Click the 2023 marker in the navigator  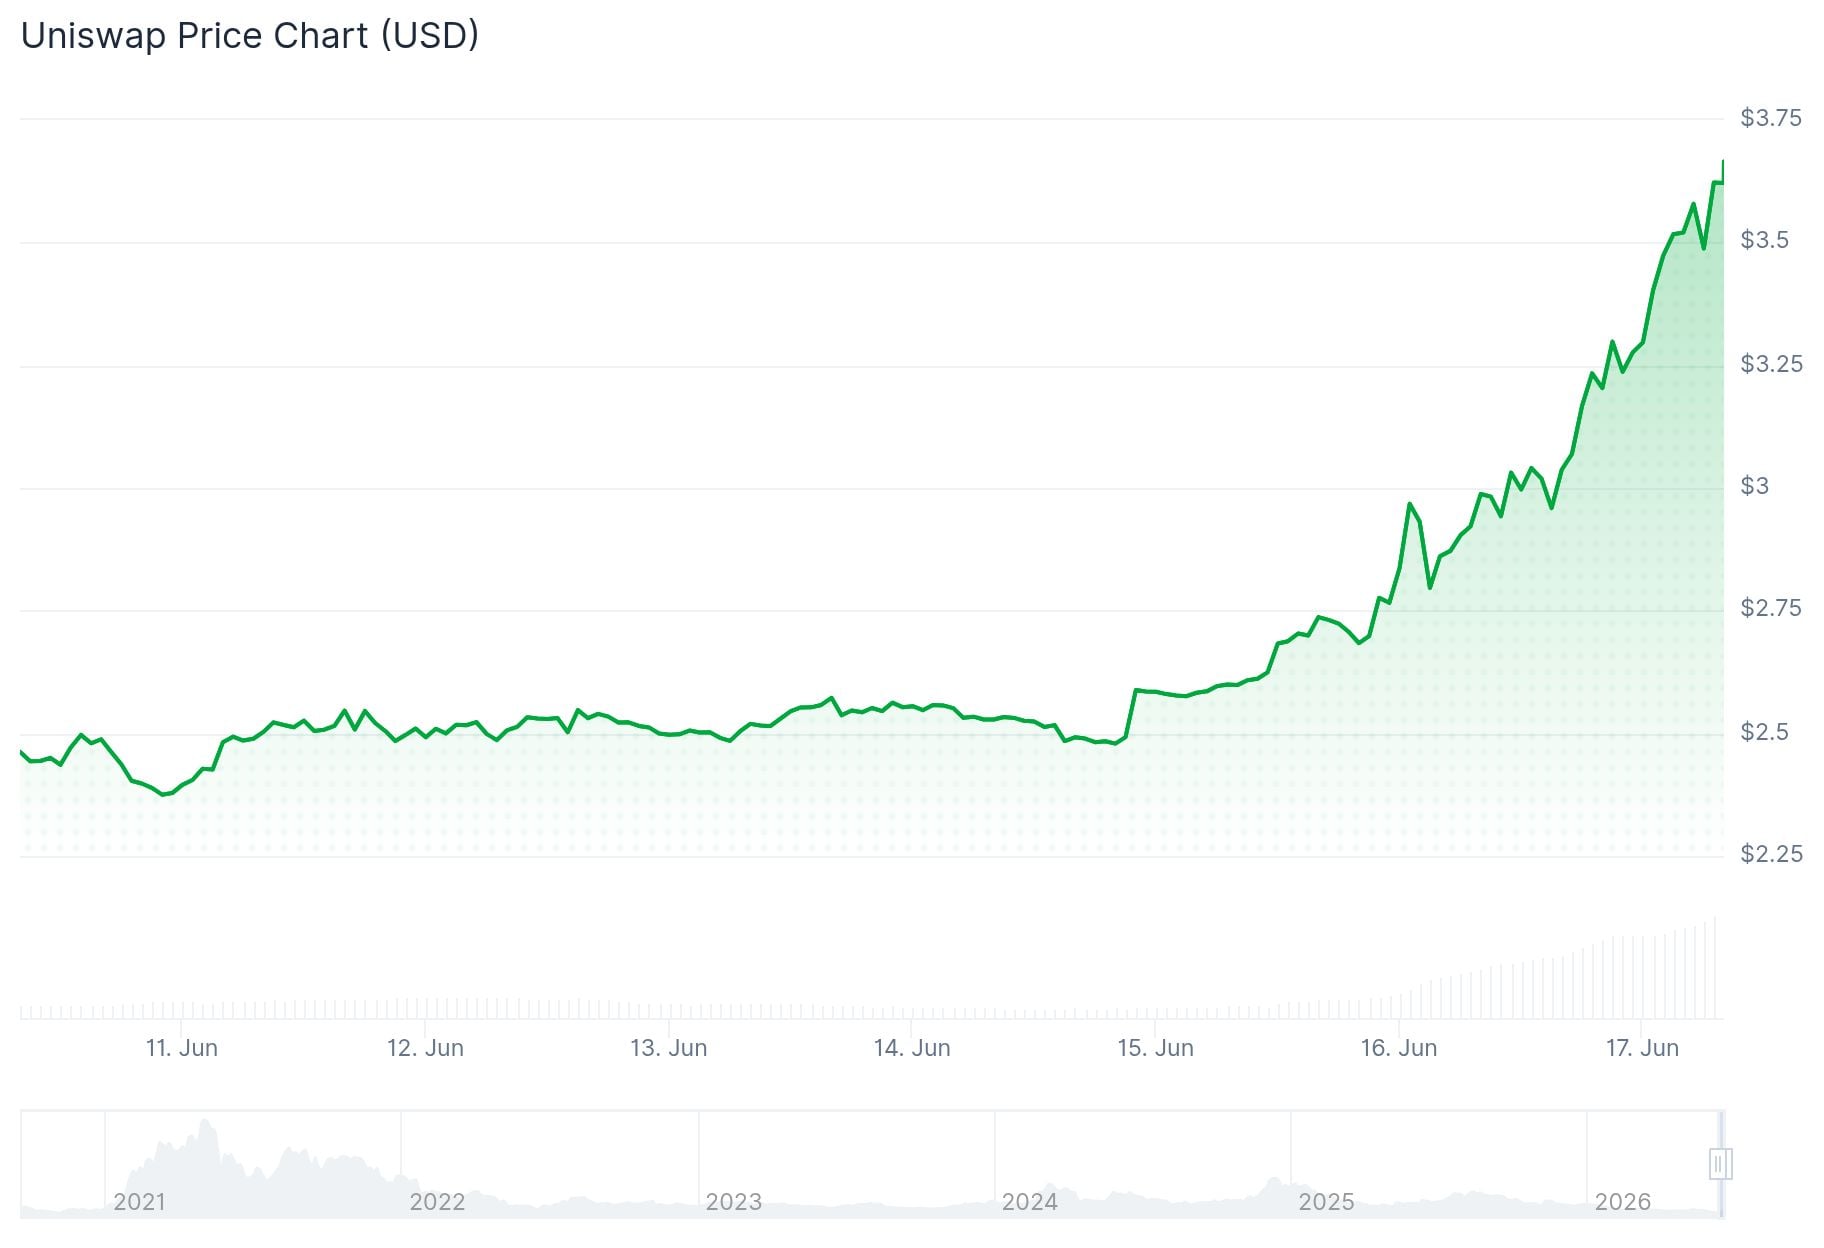click(733, 1202)
